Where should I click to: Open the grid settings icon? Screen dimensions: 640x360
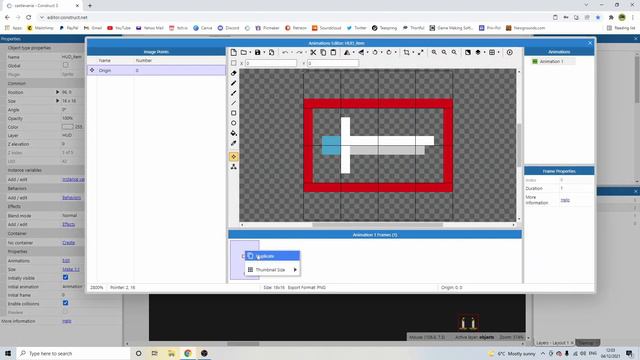(492, 52)
